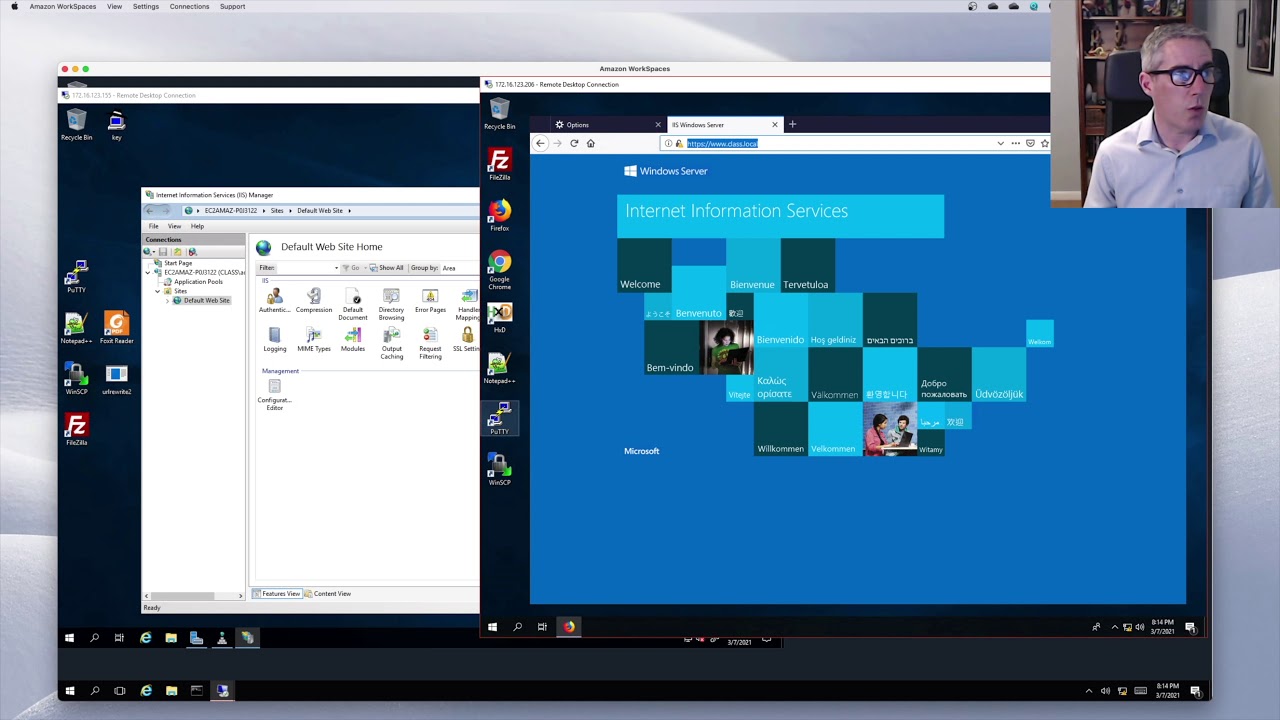Click the IIS Filter text field
1280x720 pixels.
pos(304,268)
